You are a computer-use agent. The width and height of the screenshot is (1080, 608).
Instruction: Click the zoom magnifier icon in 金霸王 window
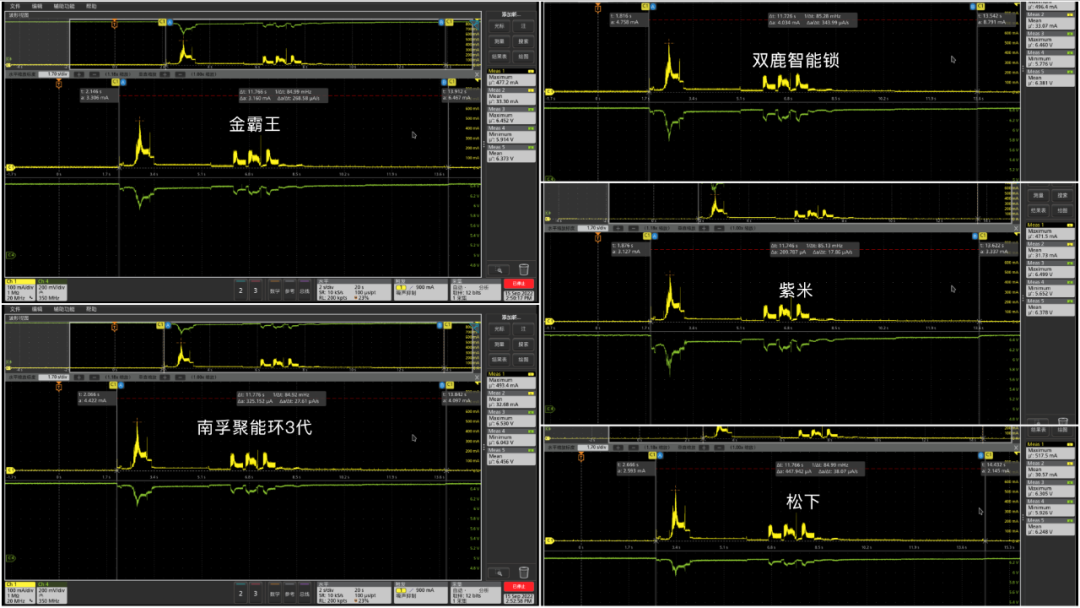point(499,270)
